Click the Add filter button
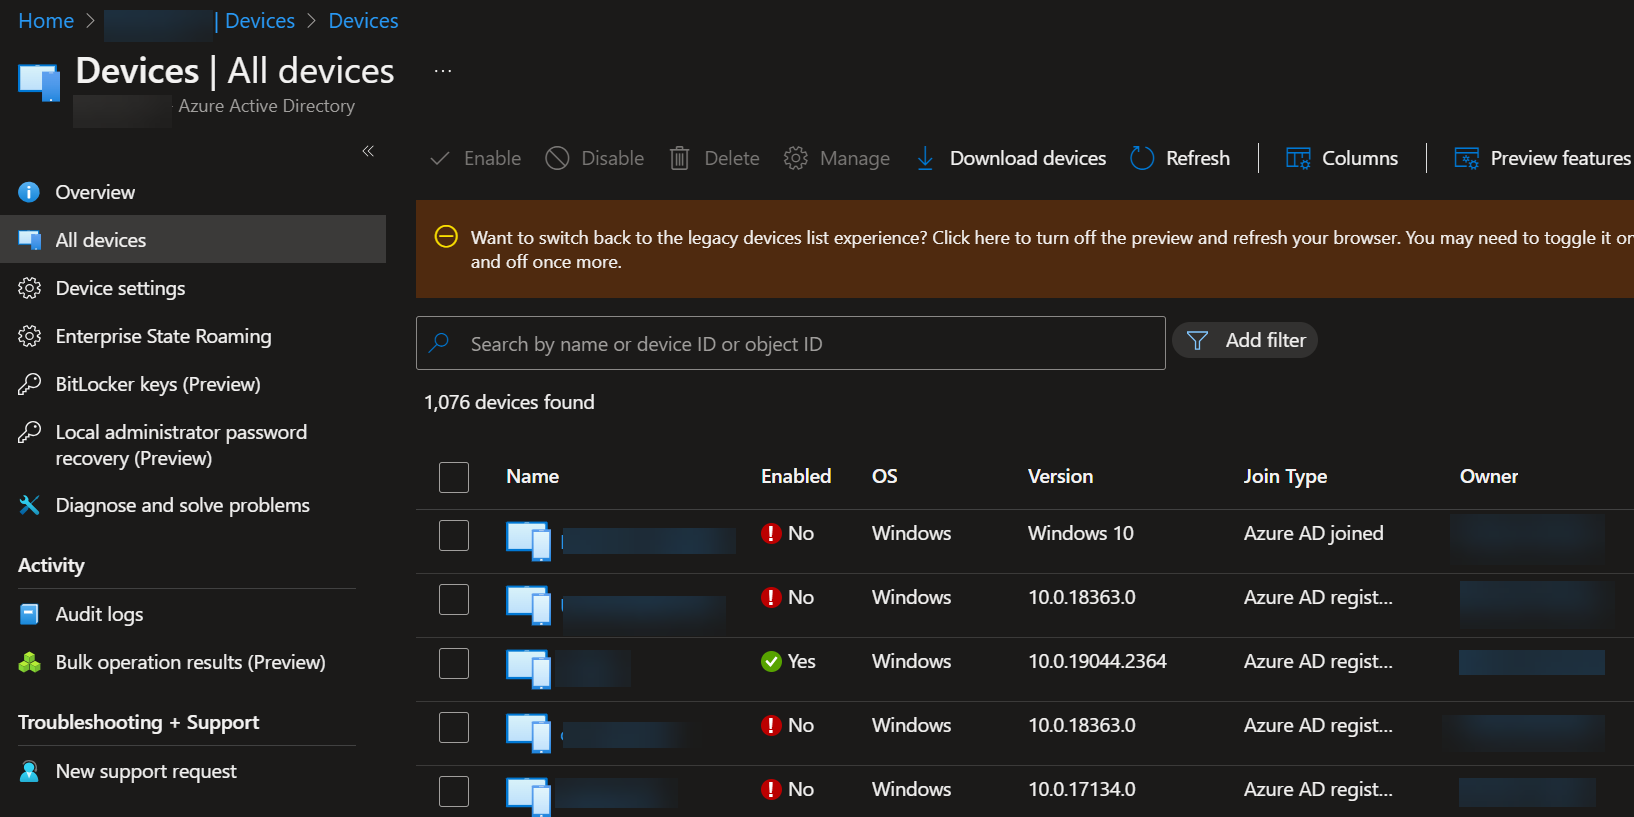This screenshot has width=1634, height=817. [x=1245, y=340]
